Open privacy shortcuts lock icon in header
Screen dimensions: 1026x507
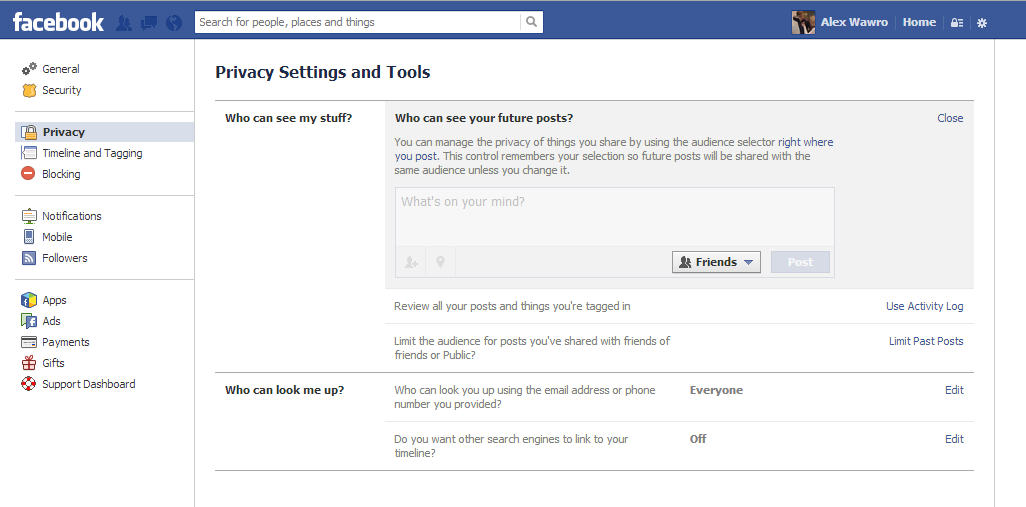957,23
